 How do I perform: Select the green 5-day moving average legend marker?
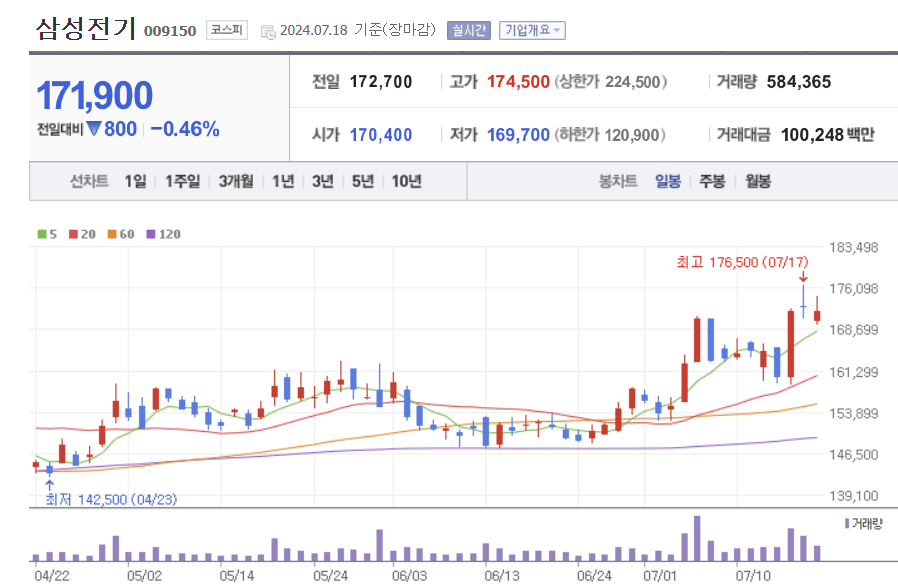click(41, 234)
